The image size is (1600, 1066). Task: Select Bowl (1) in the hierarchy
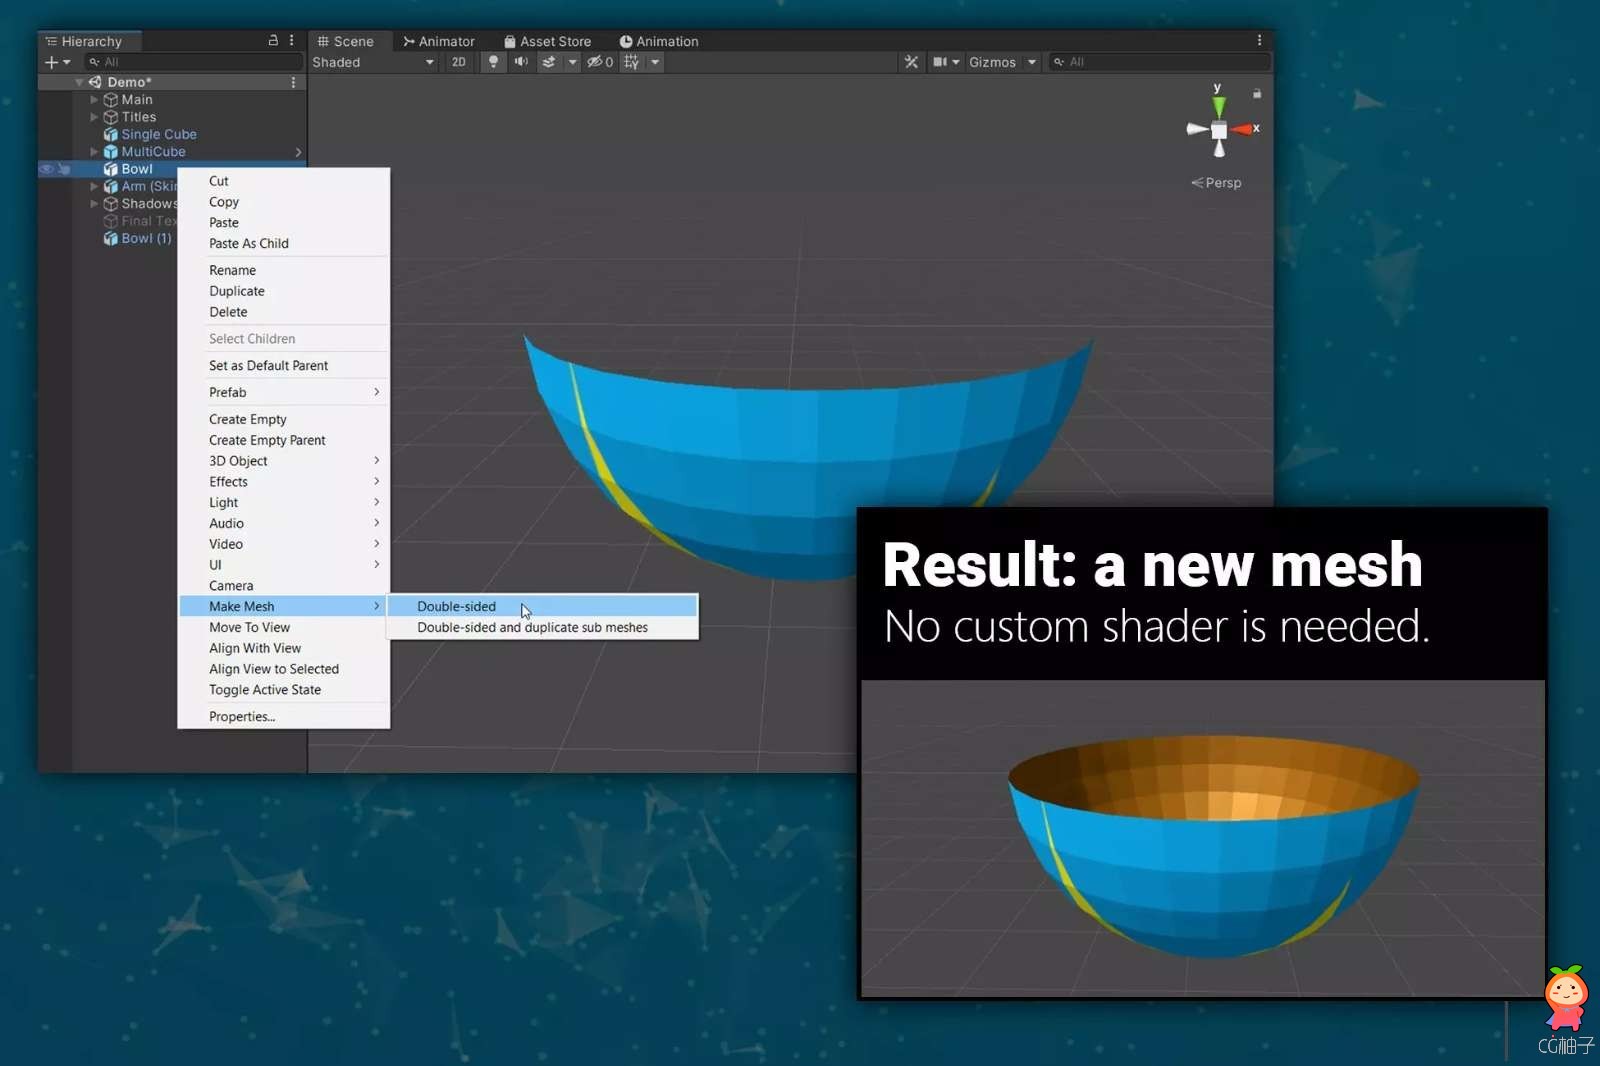pyautogui.click(x=146, y=238)
